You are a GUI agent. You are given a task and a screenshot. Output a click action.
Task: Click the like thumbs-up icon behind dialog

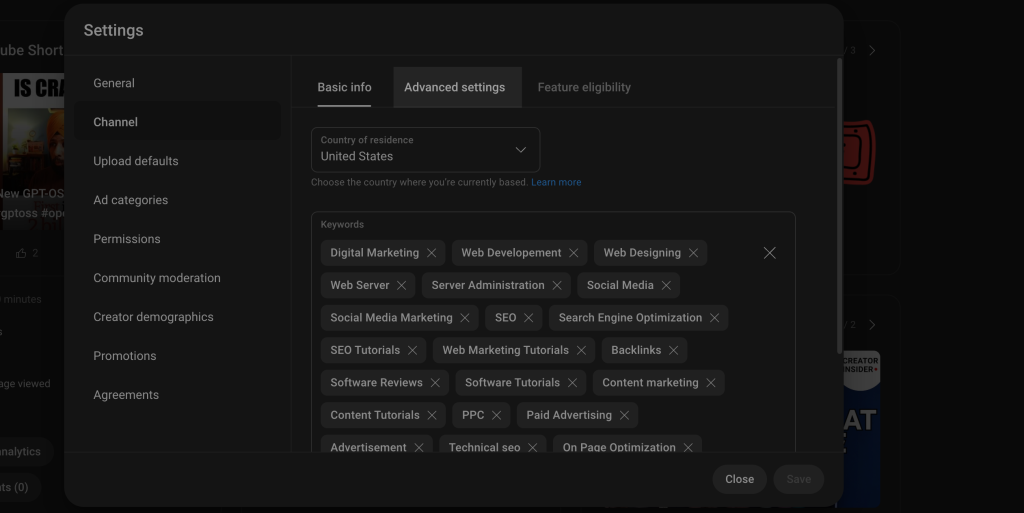[x=21, y=253]
